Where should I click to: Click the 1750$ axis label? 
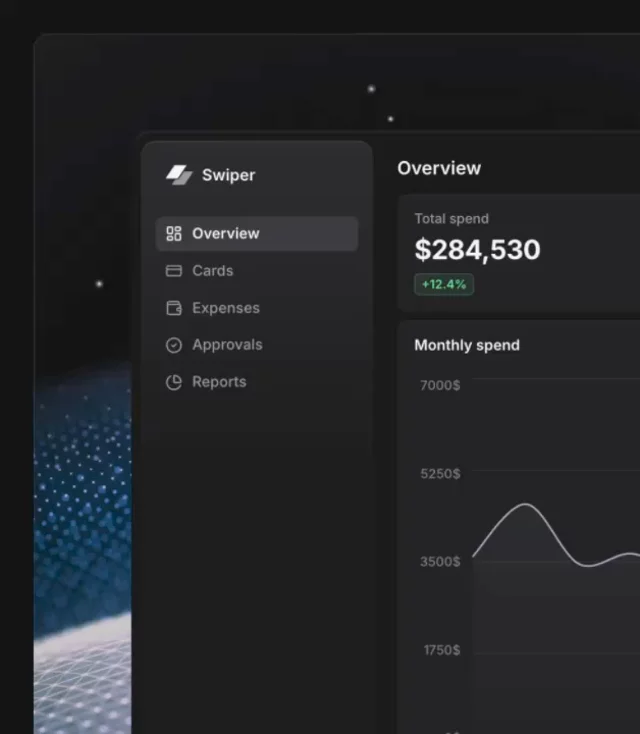[x=441, y=650]
